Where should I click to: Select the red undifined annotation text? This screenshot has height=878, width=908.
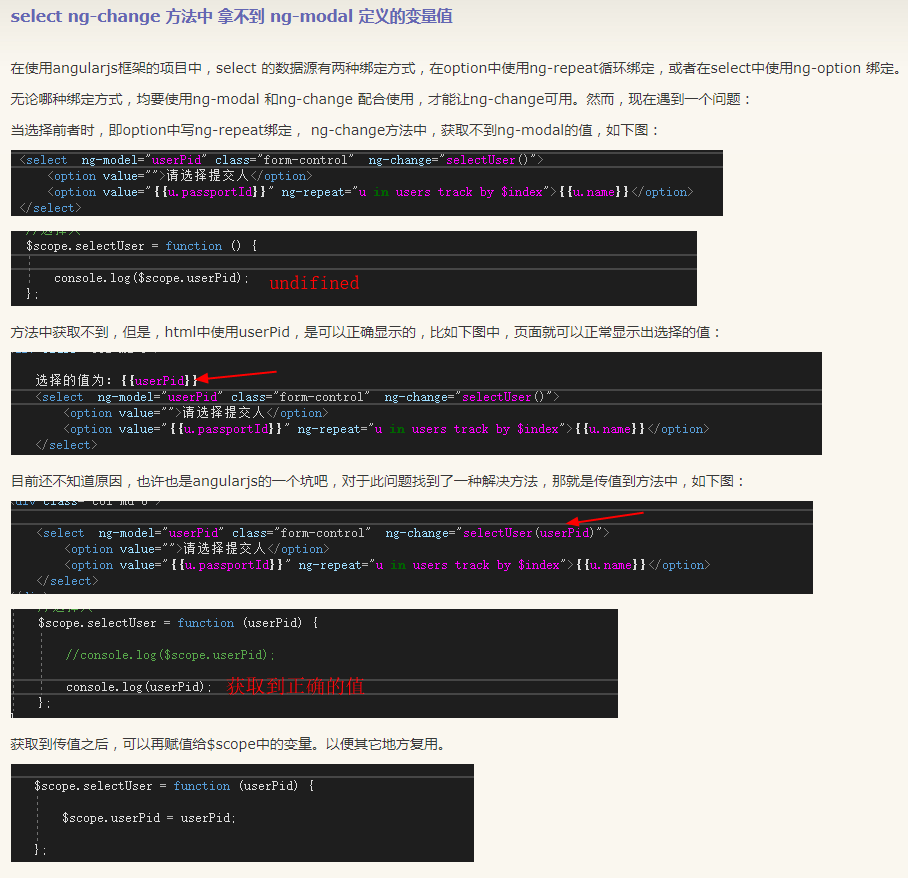pyautogui.click(x=314, y=283)
